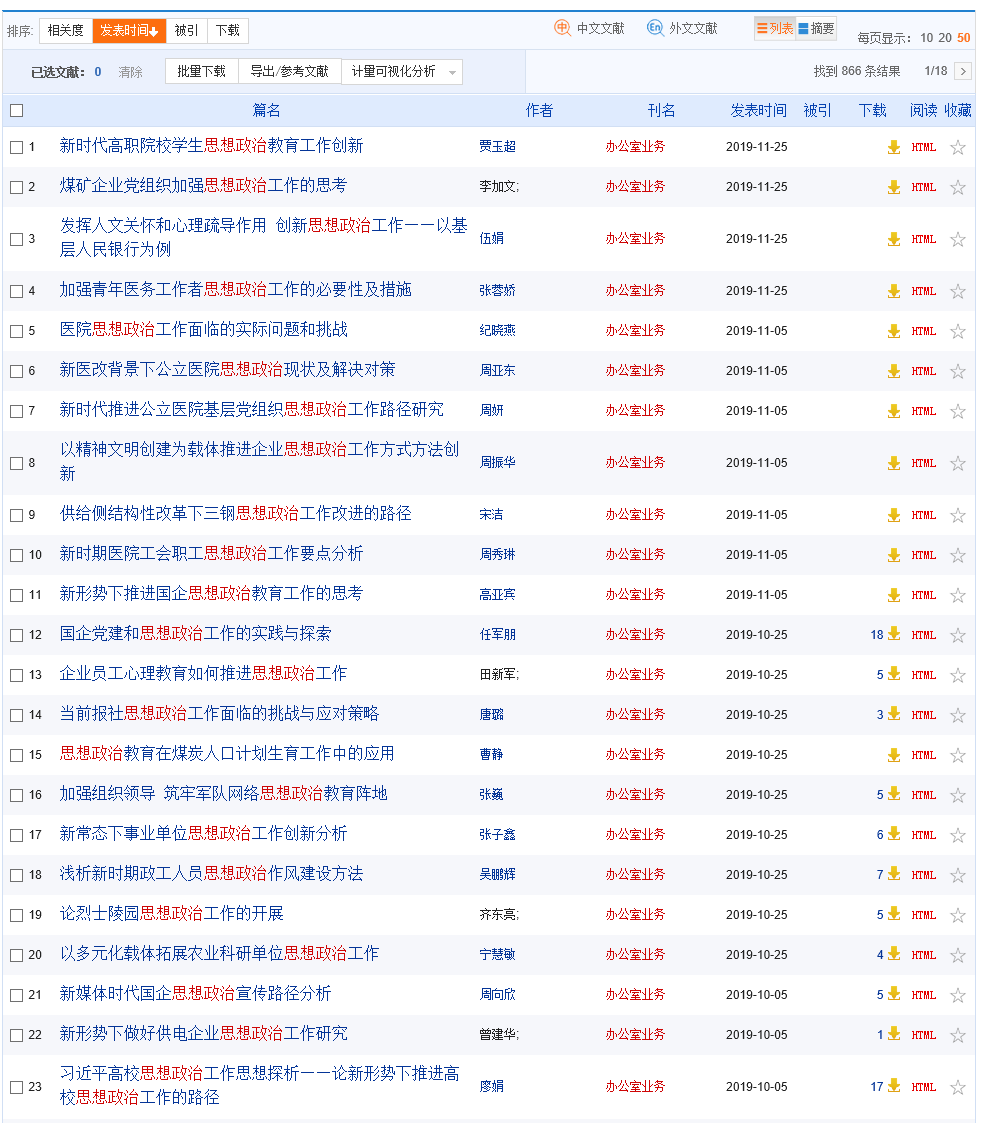Favorite row 3 with star icon
The image size is (981, 1123).
[957, 239]
